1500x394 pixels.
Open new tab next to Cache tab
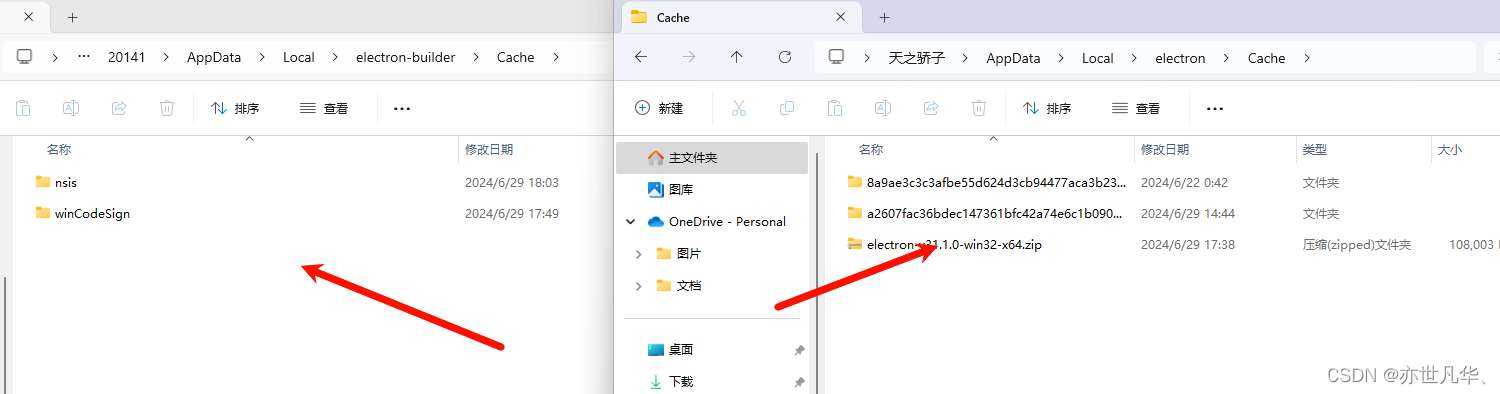(885, 17)
